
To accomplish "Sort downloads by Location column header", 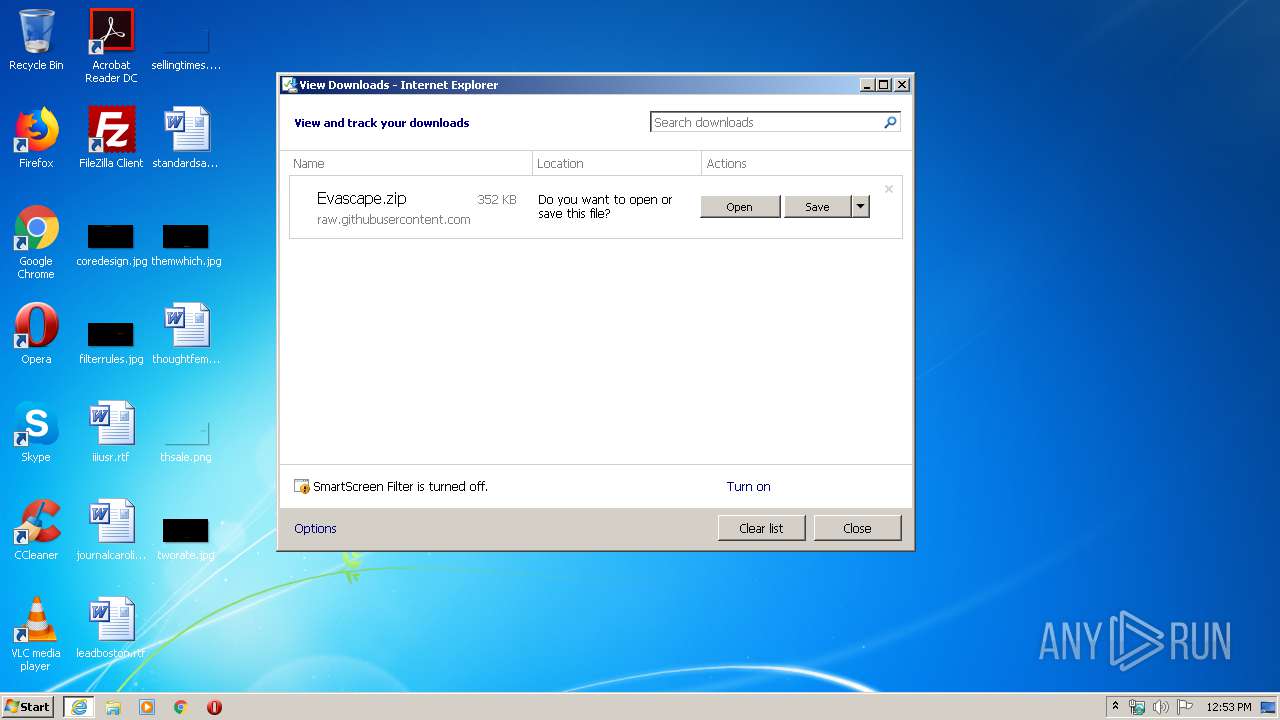I will click(617, 163).
